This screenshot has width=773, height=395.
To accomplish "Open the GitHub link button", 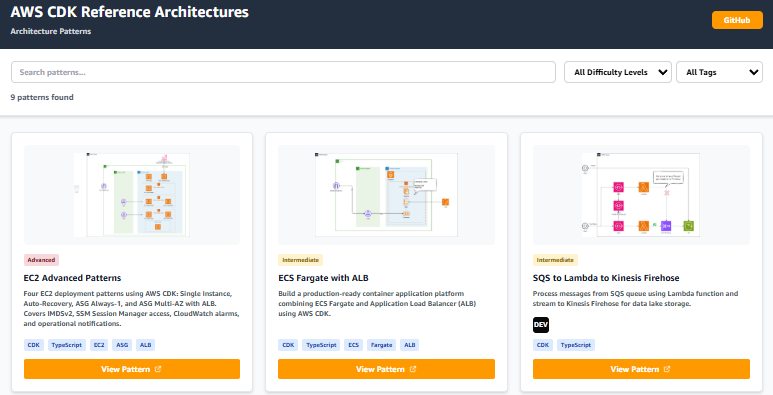I will pos(737,20).
